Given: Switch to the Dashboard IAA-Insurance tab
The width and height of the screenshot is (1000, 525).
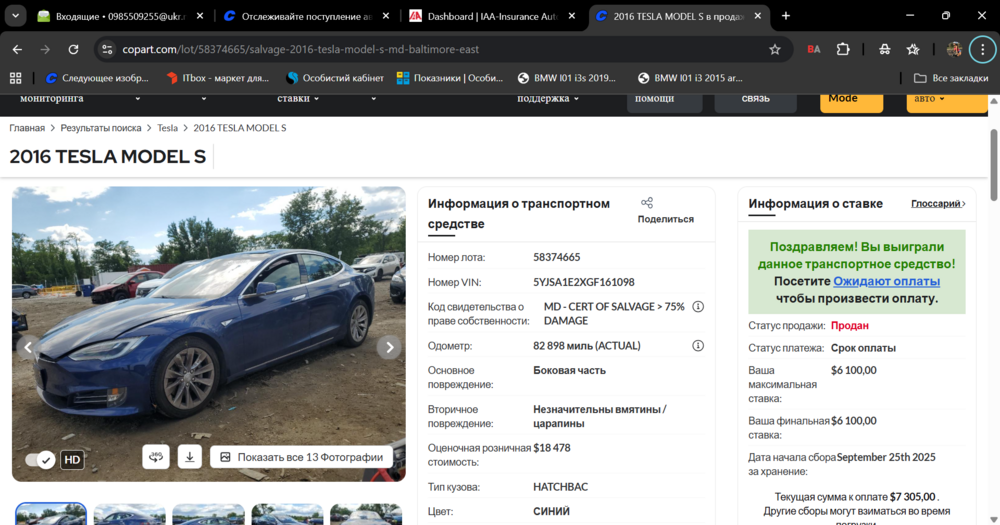Looking at the screenshot, I should point(492,16).
